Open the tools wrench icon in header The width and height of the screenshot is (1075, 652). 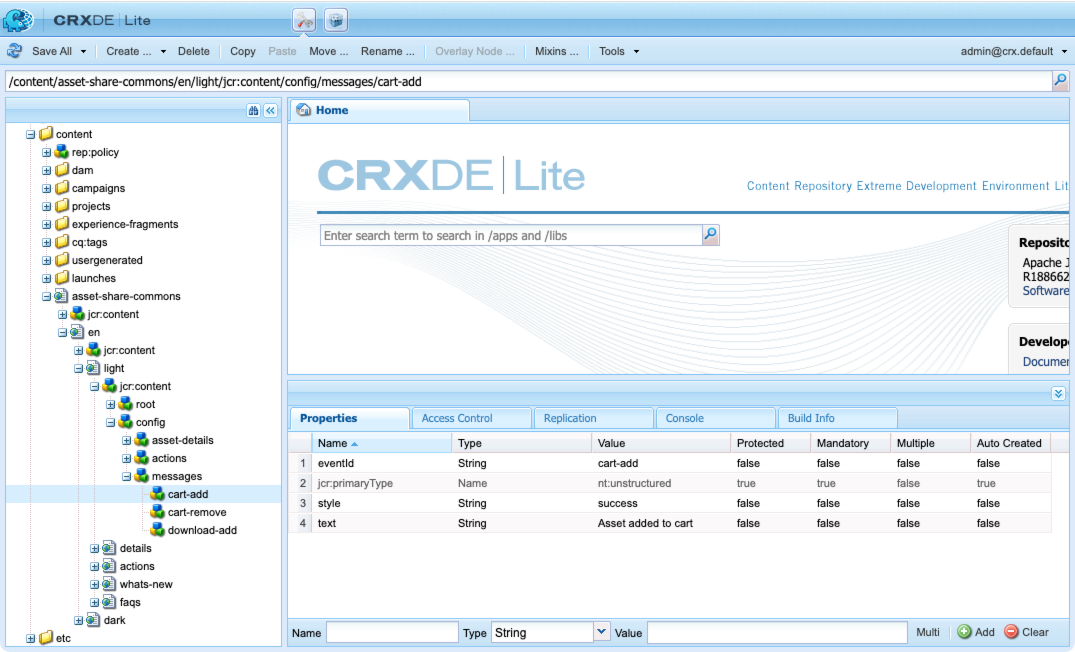click(x=304, y=20)
